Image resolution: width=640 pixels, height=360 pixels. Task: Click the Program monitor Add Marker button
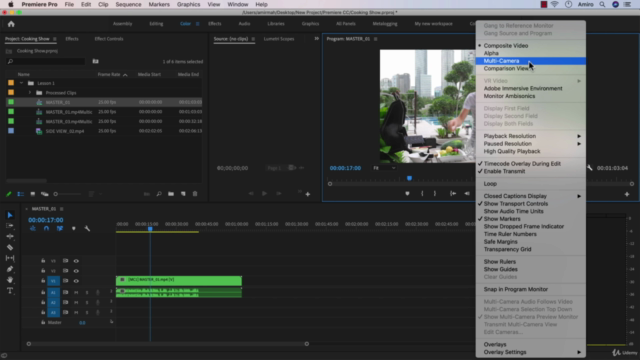[407, 193]
